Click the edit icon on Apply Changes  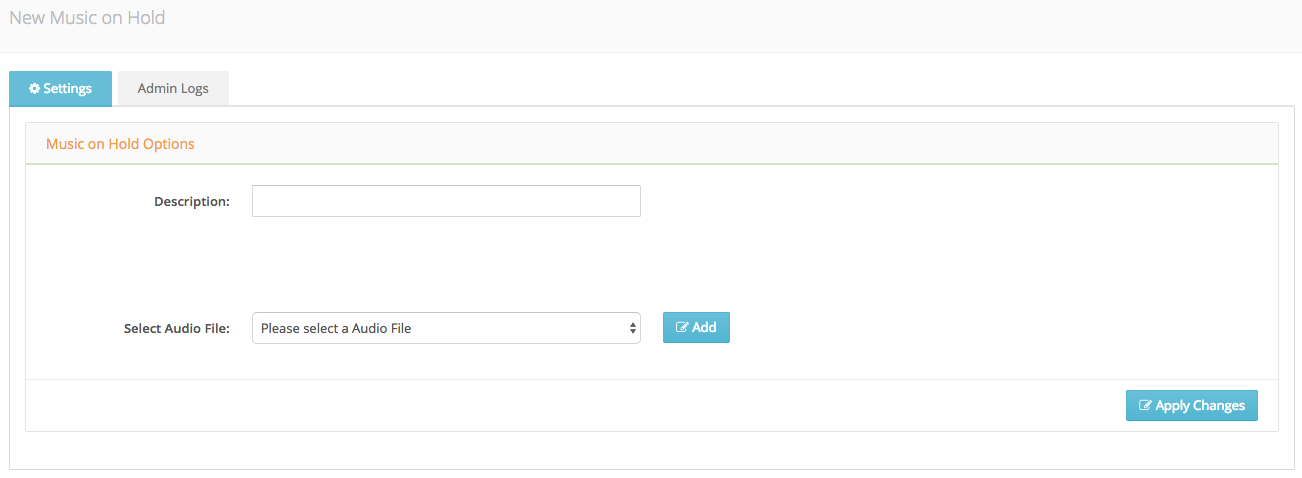click(x=1145, y=406)
